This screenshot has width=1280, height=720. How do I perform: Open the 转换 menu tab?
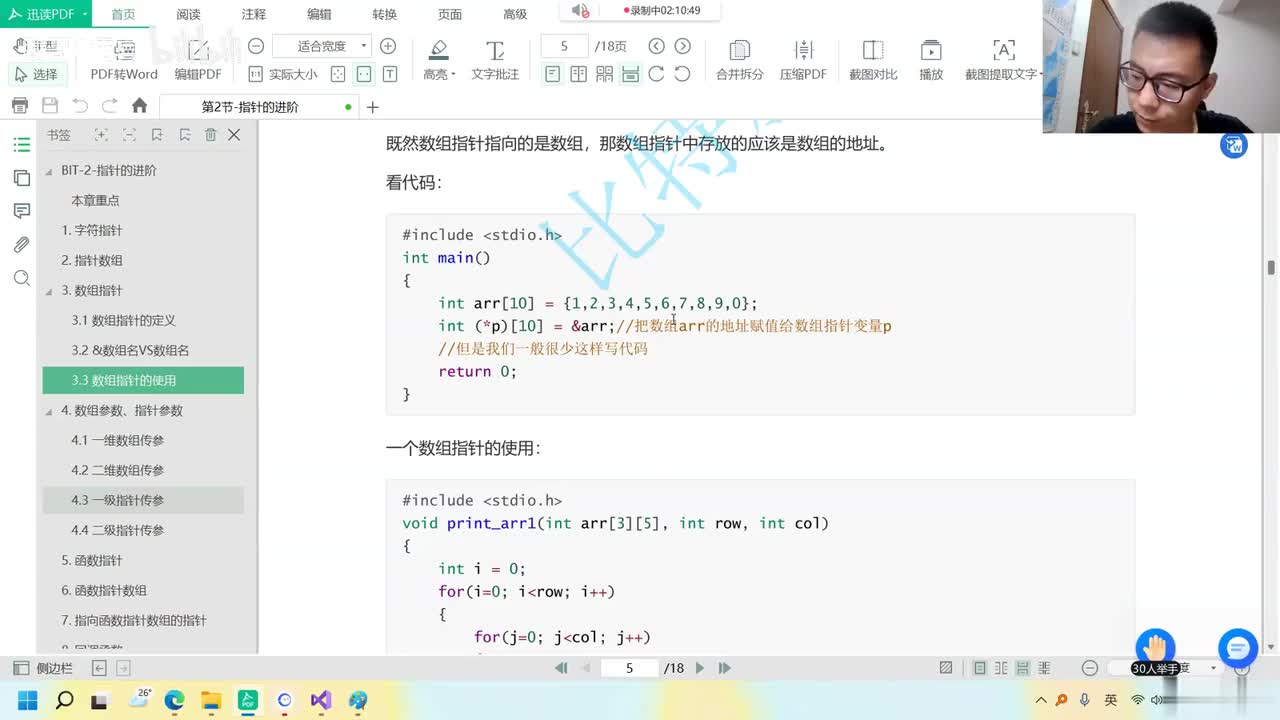pos(385,14)
